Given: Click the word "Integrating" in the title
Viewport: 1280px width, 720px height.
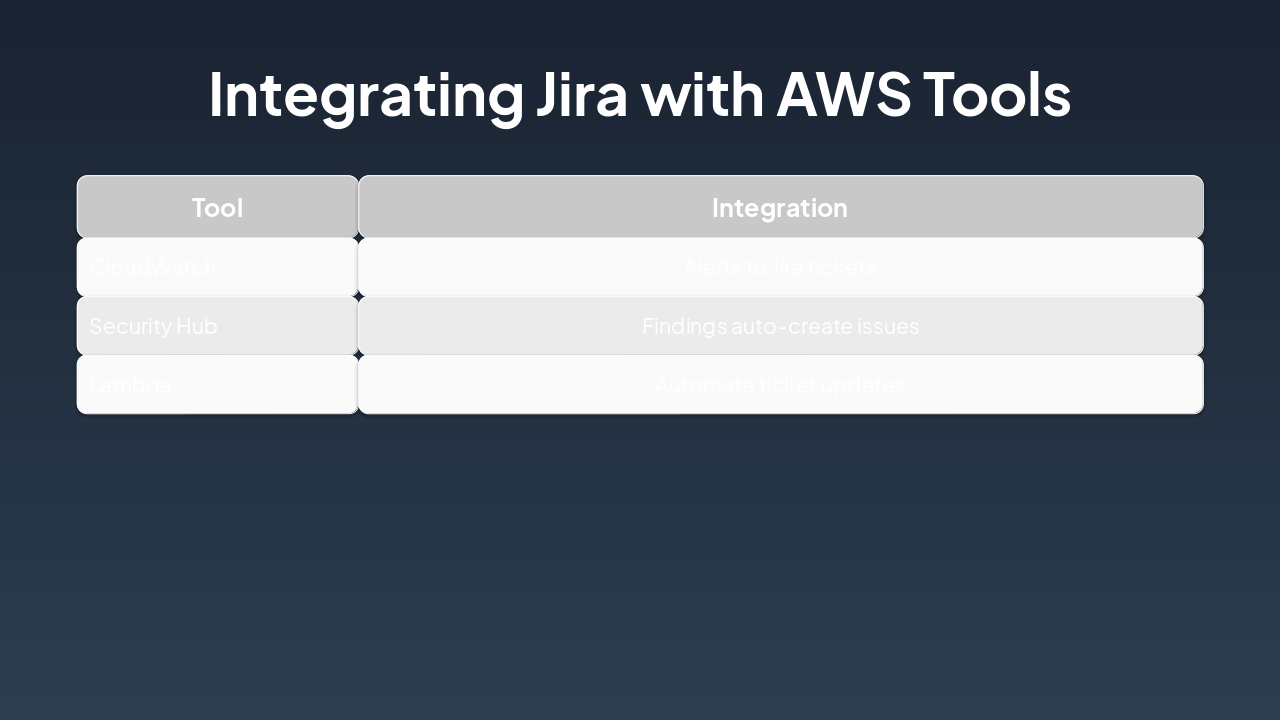Looking at the screenshot, I should 365,95.
